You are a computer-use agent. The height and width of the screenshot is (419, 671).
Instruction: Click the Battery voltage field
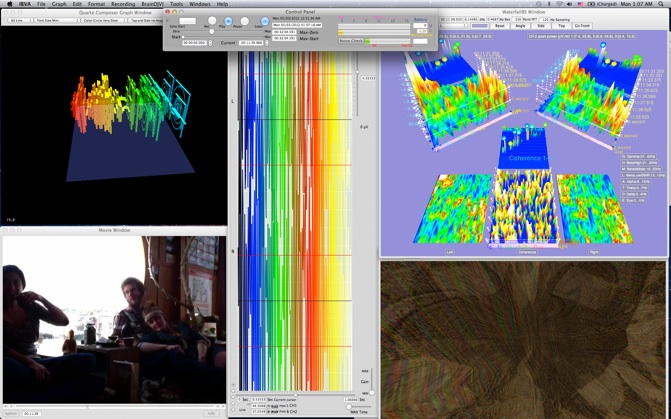click(x=420, y=26)
